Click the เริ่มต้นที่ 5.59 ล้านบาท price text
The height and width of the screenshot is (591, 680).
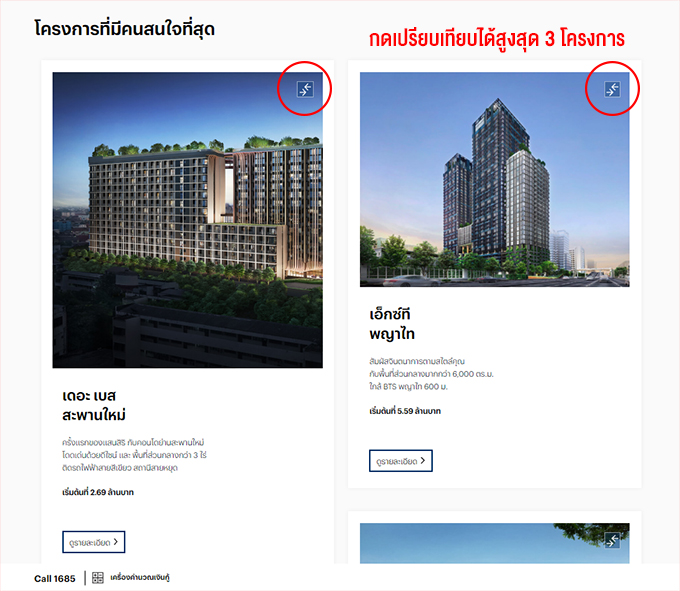[x=405, y=411]
